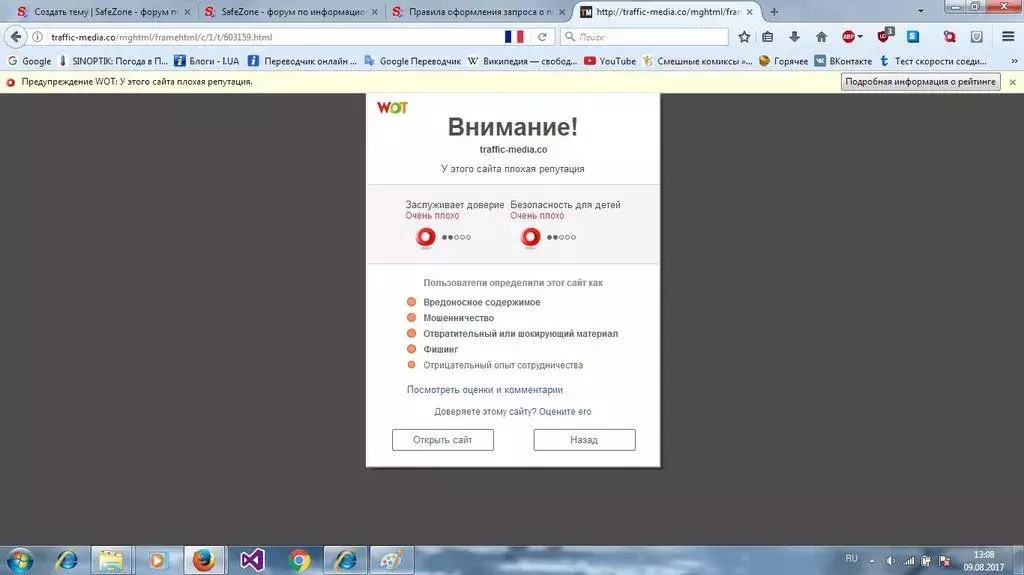Show more bookmarks with double chevron

[1014, 61]
